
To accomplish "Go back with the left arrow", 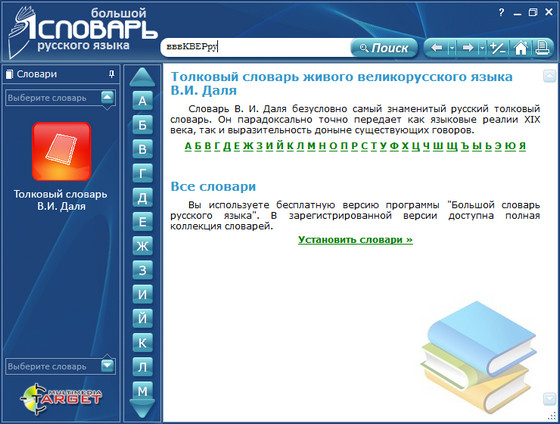I will (x=437, y=48).
